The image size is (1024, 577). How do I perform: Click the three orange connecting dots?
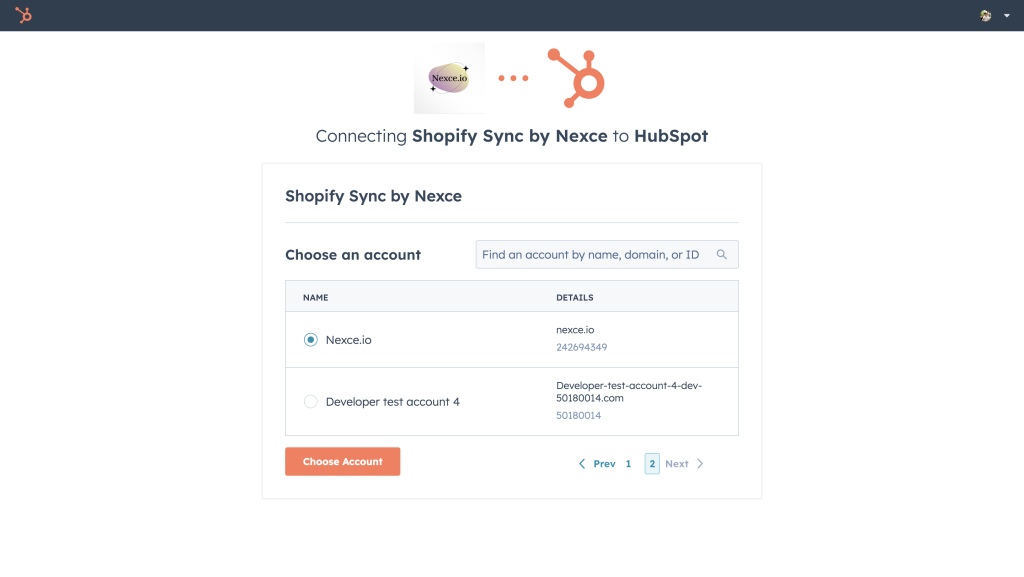(x=513, y=78)
